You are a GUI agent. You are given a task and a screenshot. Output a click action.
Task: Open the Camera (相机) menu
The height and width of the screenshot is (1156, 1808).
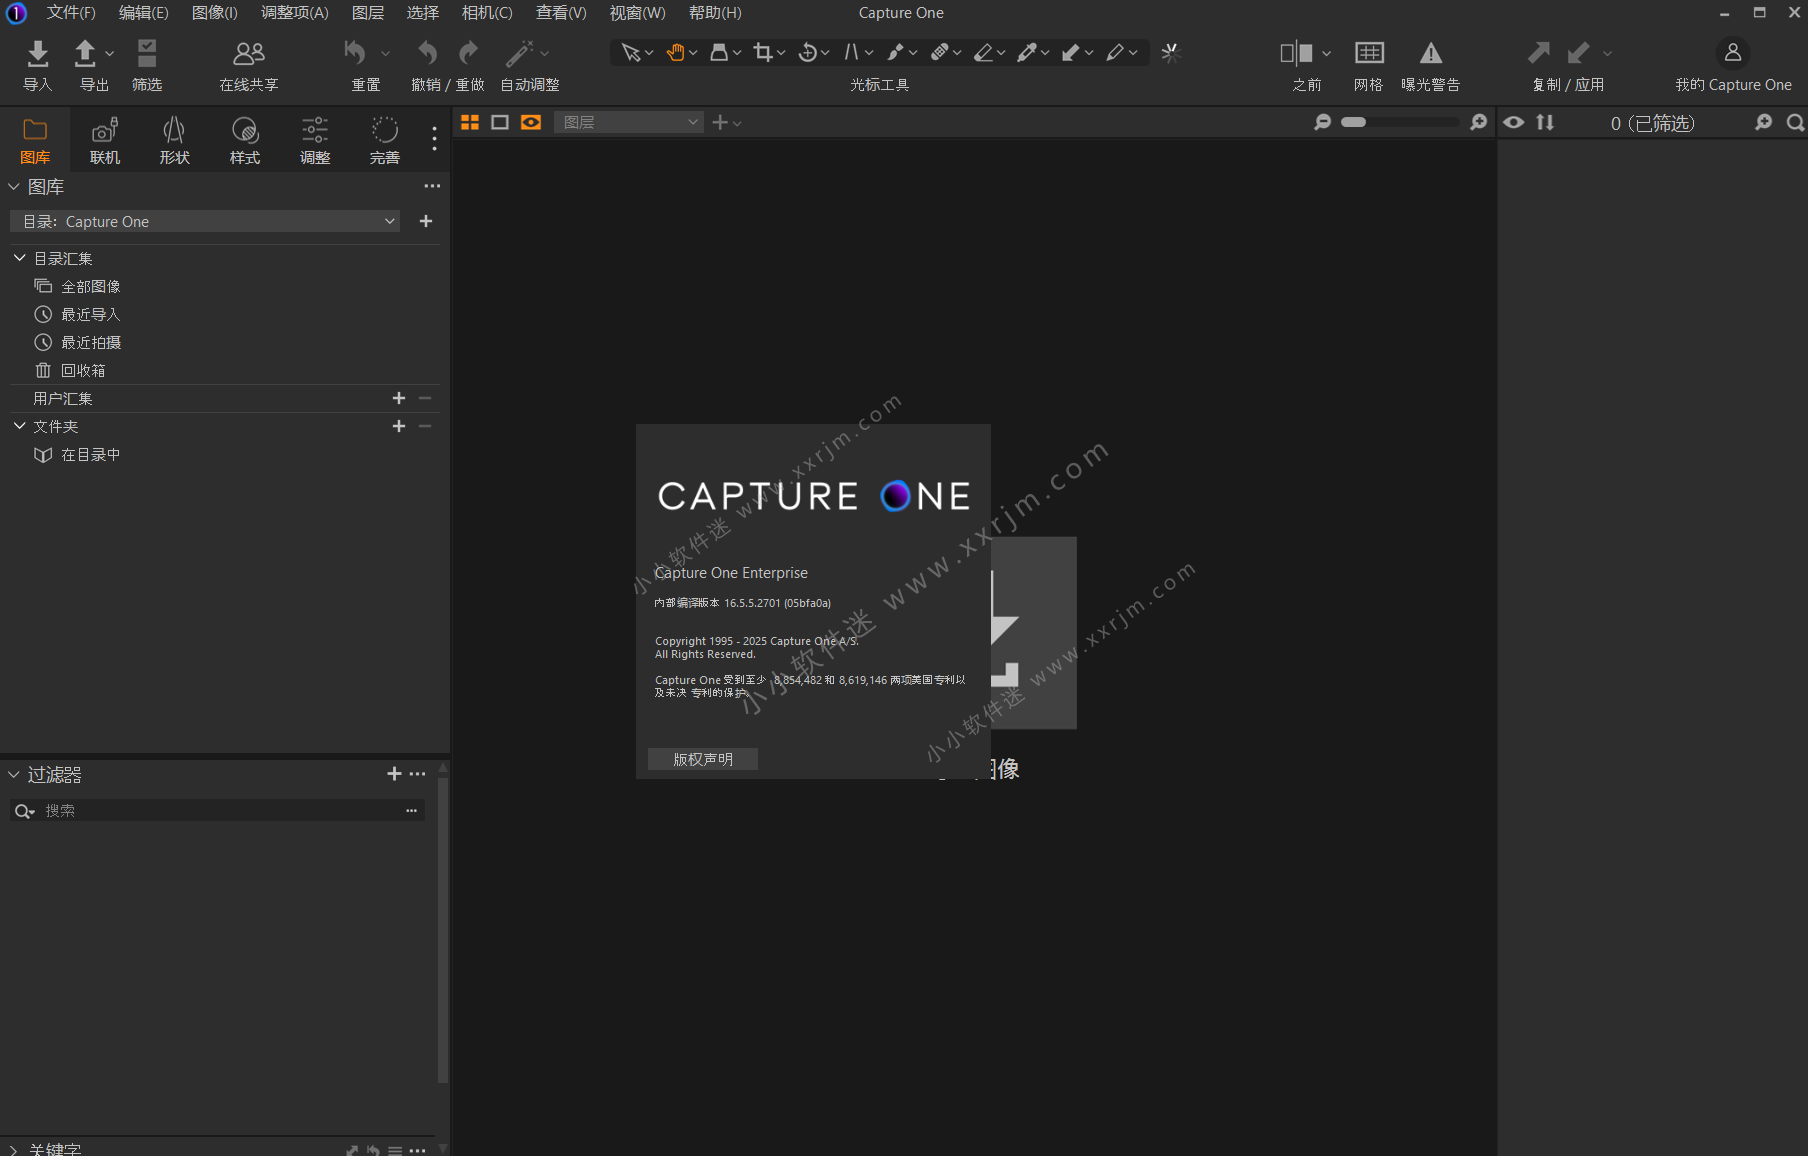pos(486,13)
